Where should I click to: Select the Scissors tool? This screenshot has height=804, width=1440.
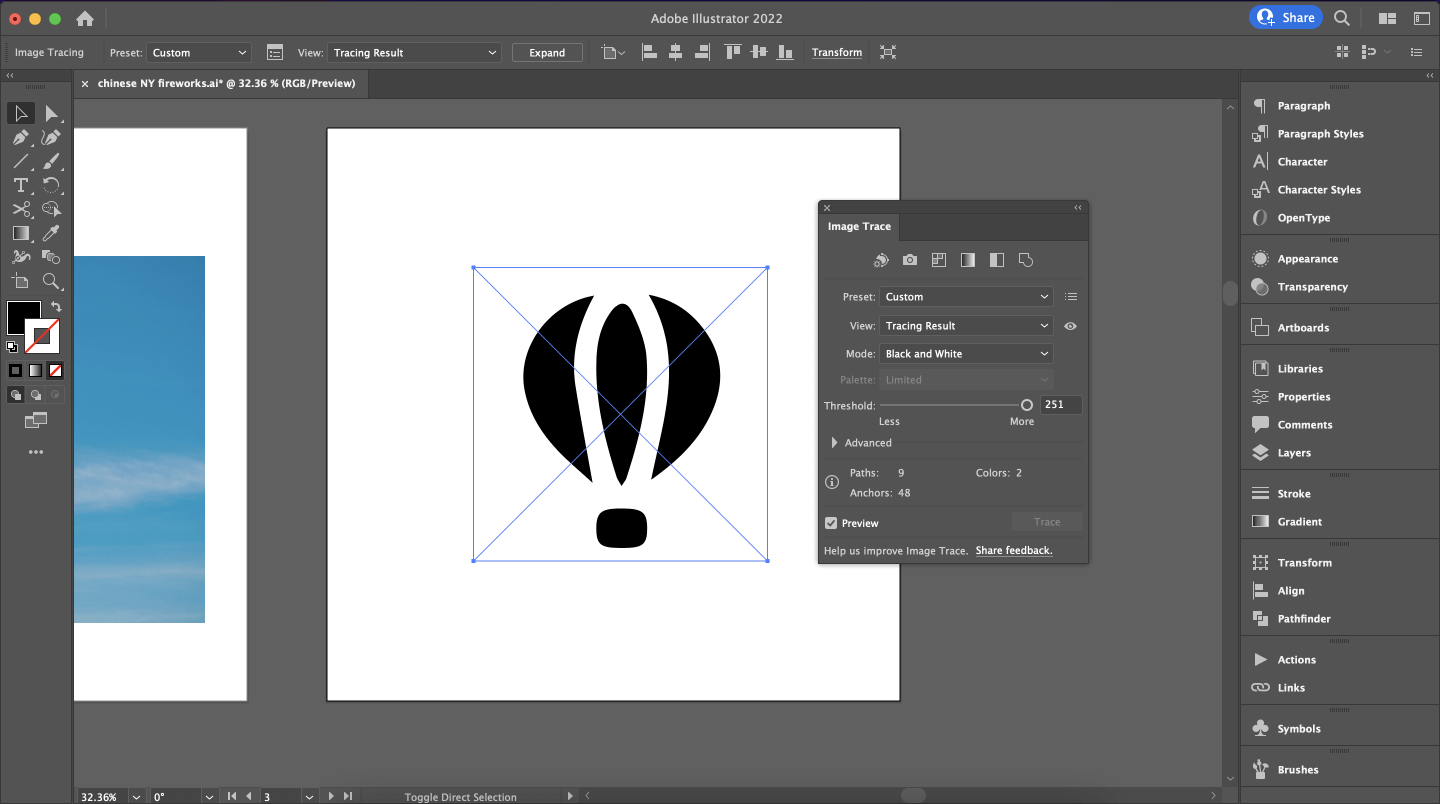tap(21, 209)
